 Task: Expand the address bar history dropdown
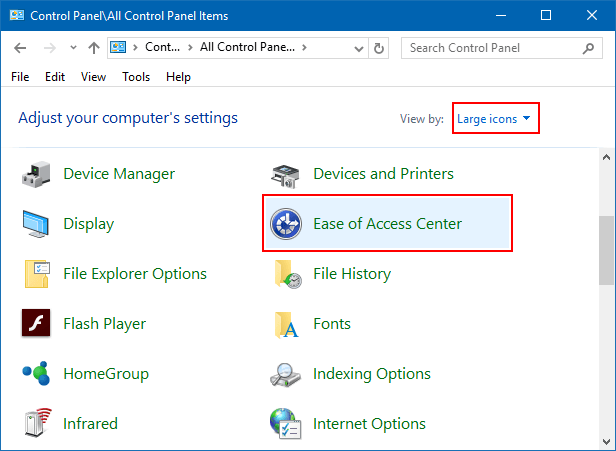pyautogui.click(x=358, y=49)
